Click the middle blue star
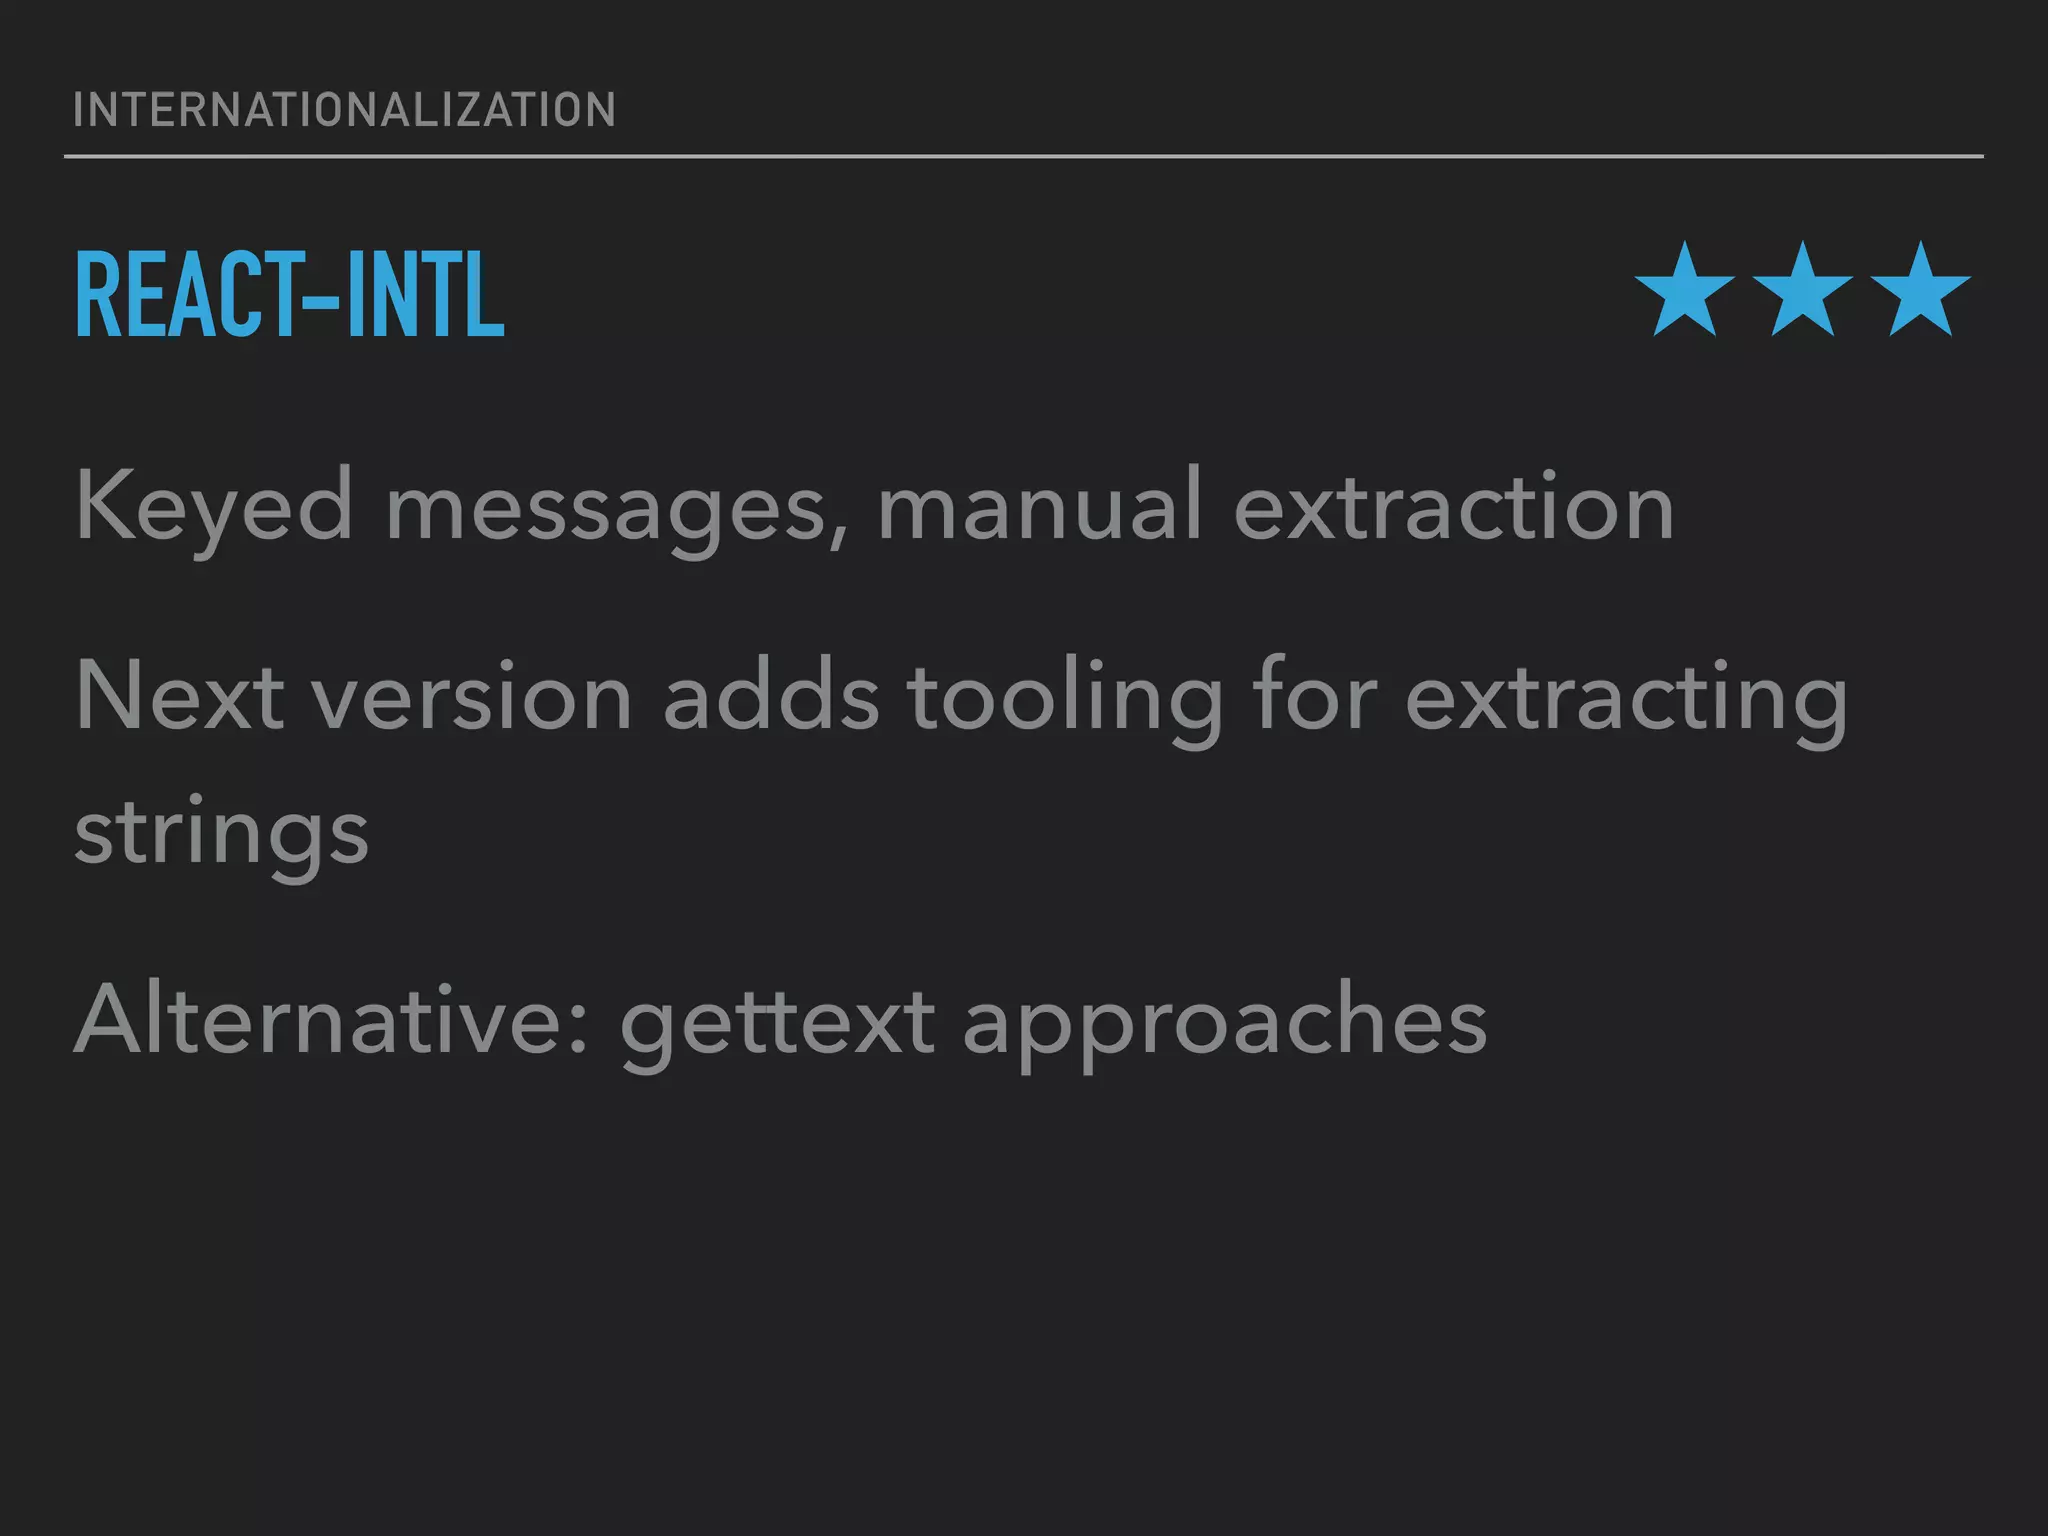This screenshot has height=1536, width=2048. [x=1803, y=289]
